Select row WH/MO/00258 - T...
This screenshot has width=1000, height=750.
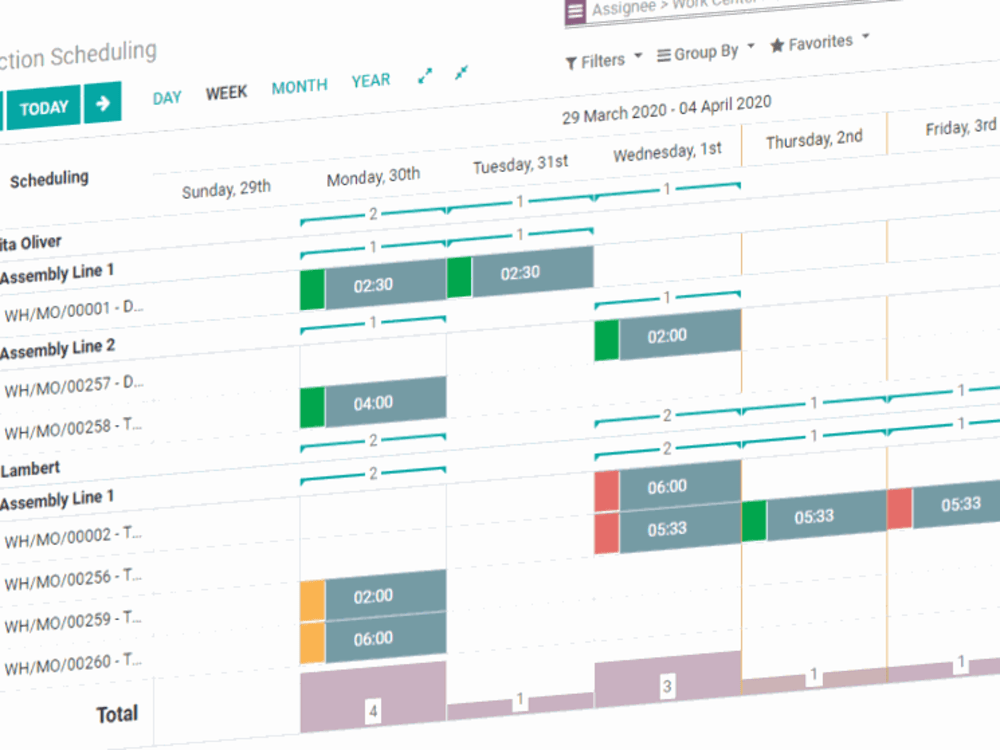73,427
